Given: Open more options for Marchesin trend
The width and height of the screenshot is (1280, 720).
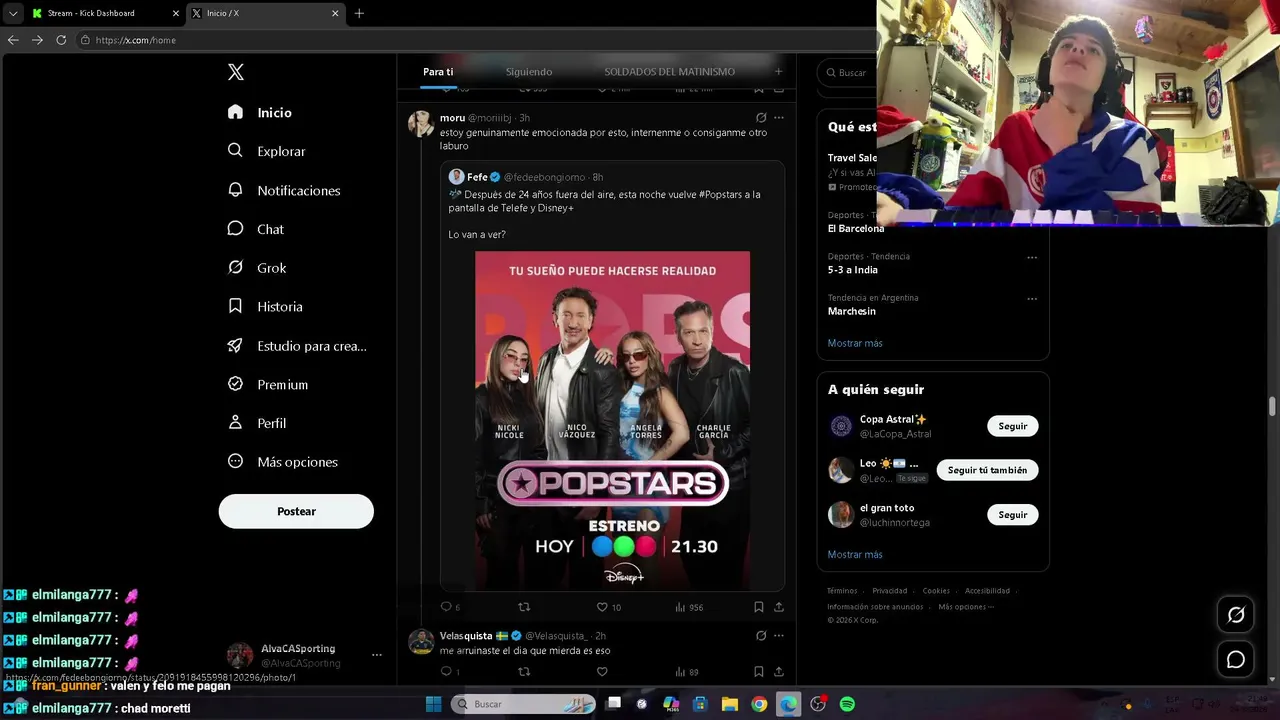Looking at the screenshot, I should coord(1032,298).
